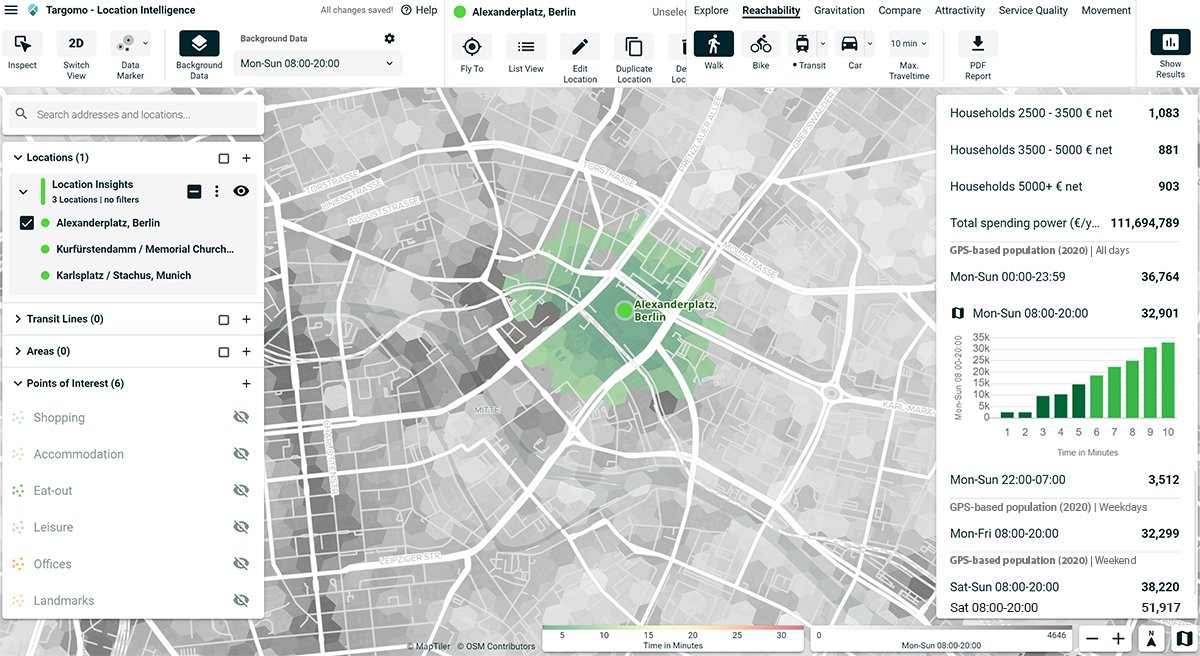Zoom in the map with plus
This screenshot has width=1200, height=656.
pos(1118,638)
